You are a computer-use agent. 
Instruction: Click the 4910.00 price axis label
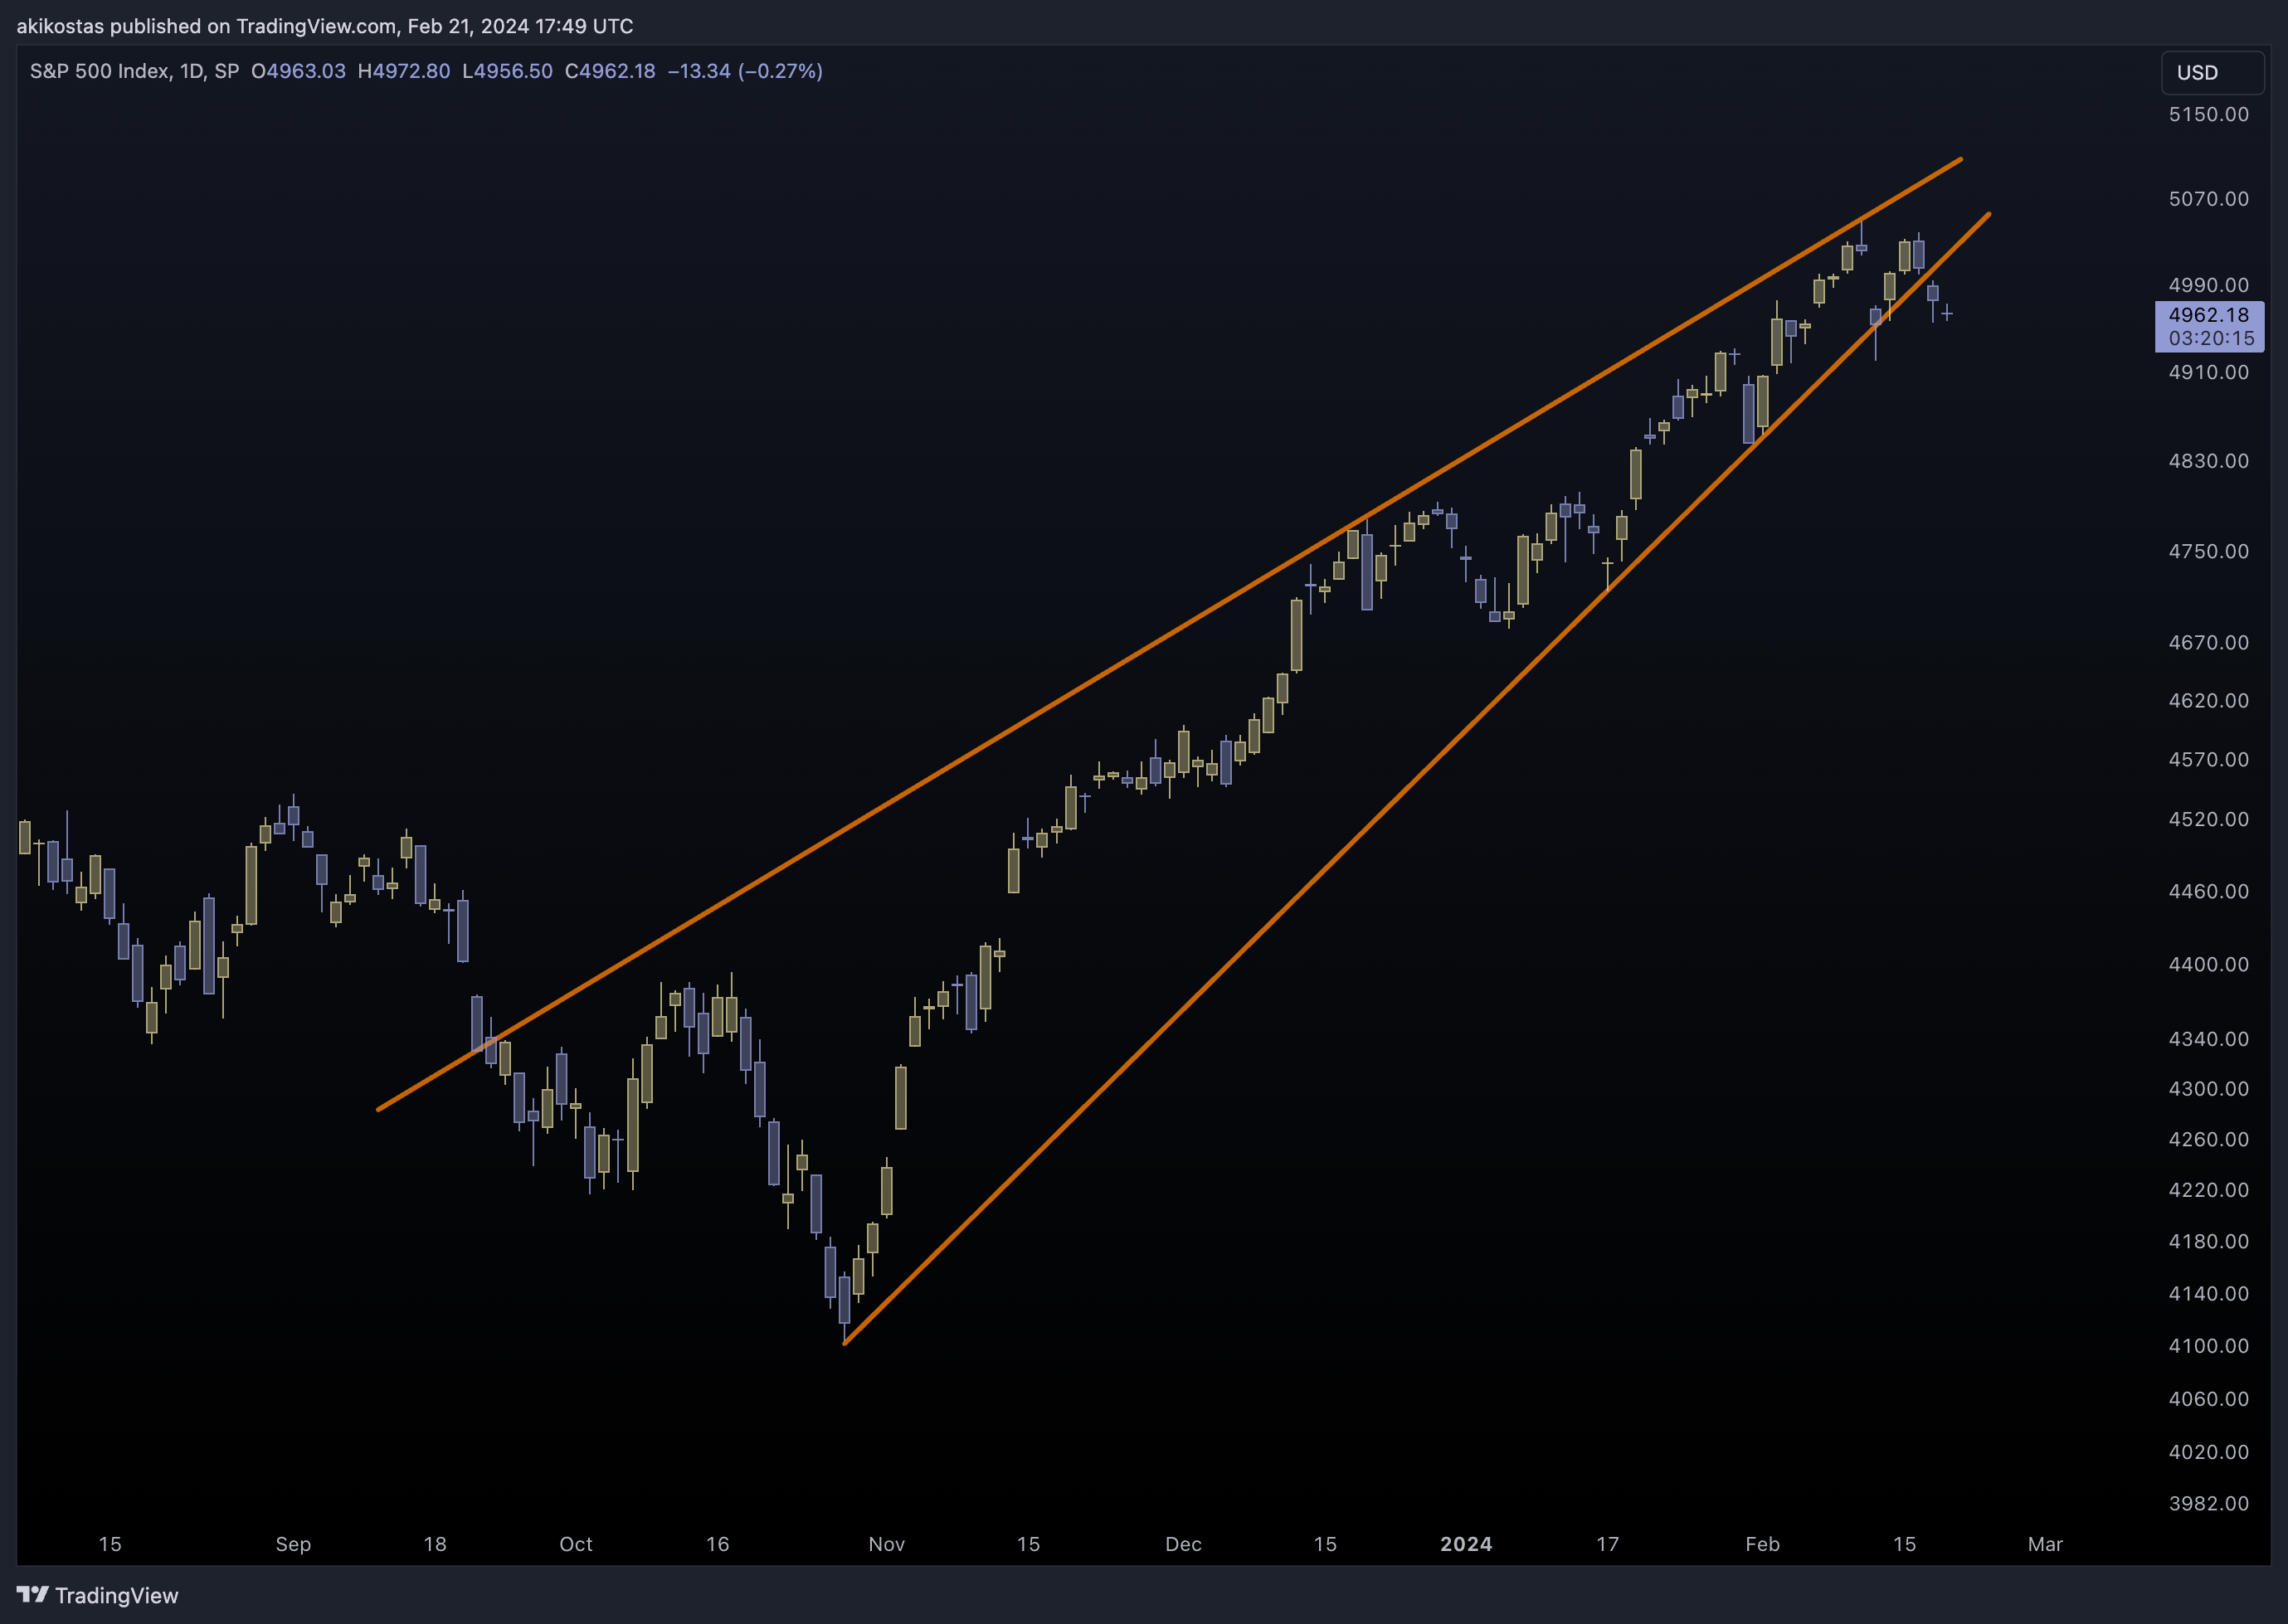click(x=2208, y=372)
